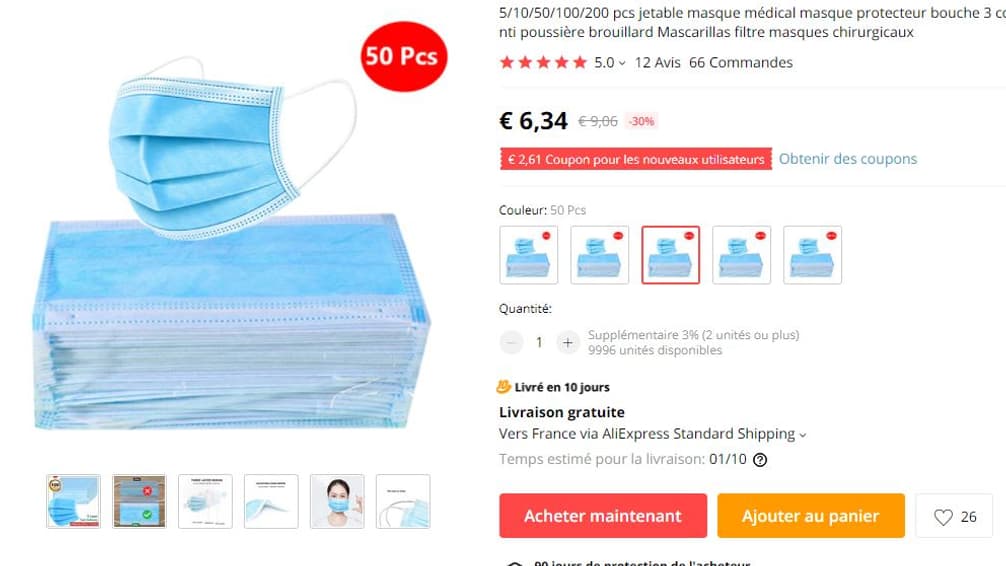Image resolution: width=1006 pixels, height=566 pixels.
Task: Click the five-star rating icons
Action: pos(543,62)
